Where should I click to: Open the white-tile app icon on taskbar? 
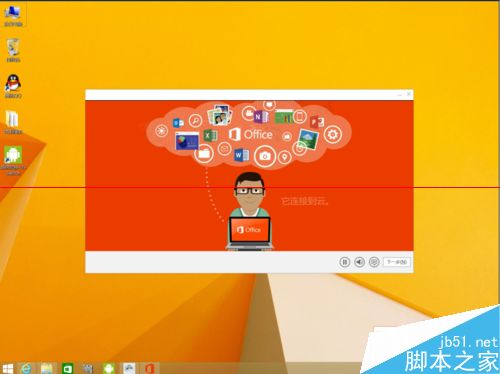coord(129,368)
